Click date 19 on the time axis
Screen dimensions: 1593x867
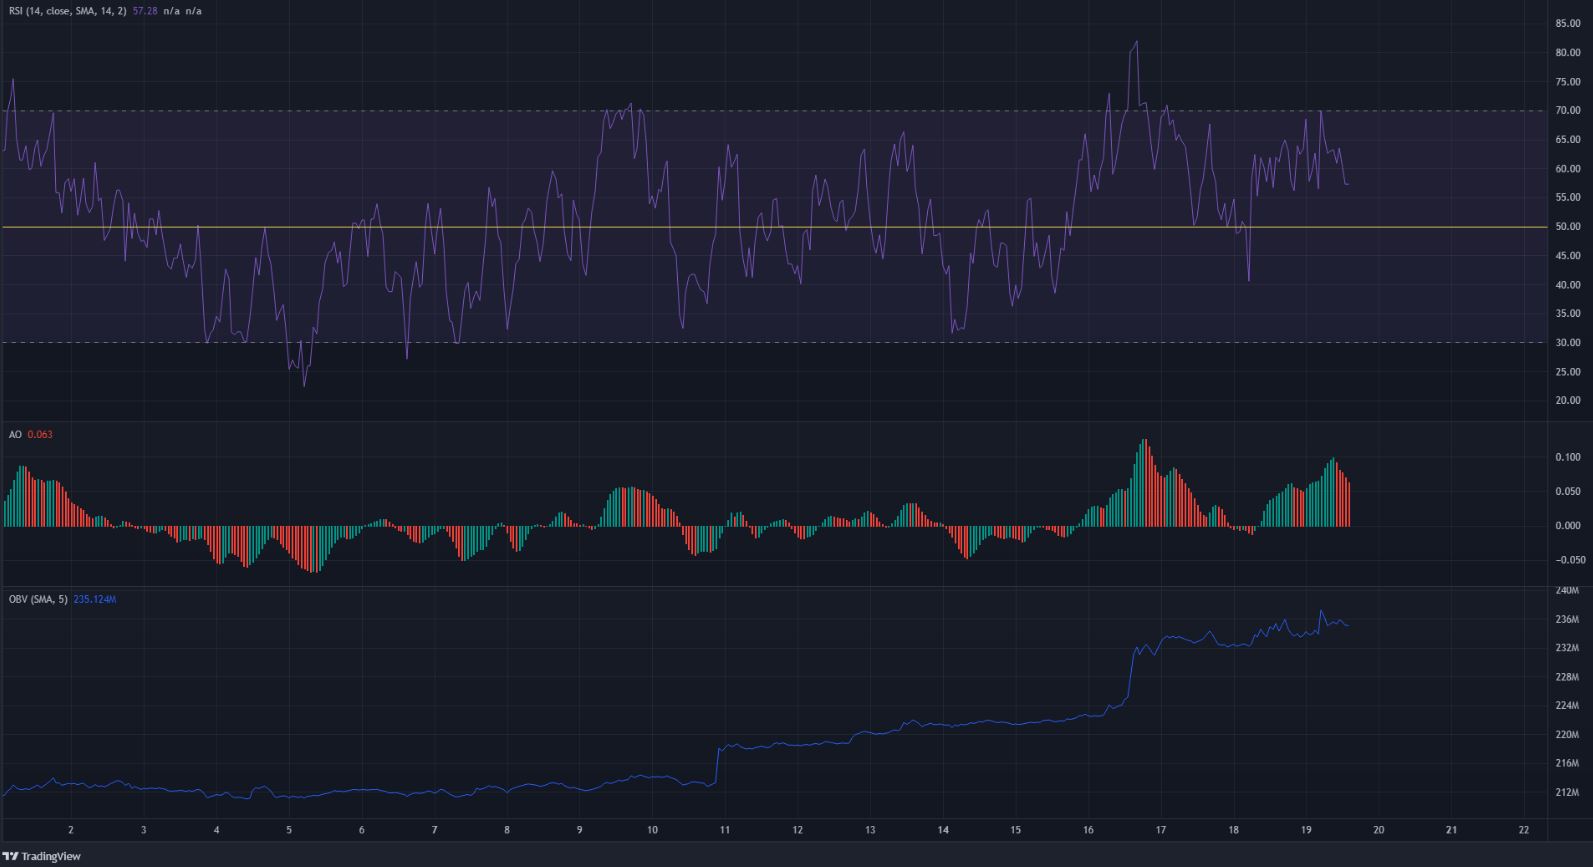1306,830
